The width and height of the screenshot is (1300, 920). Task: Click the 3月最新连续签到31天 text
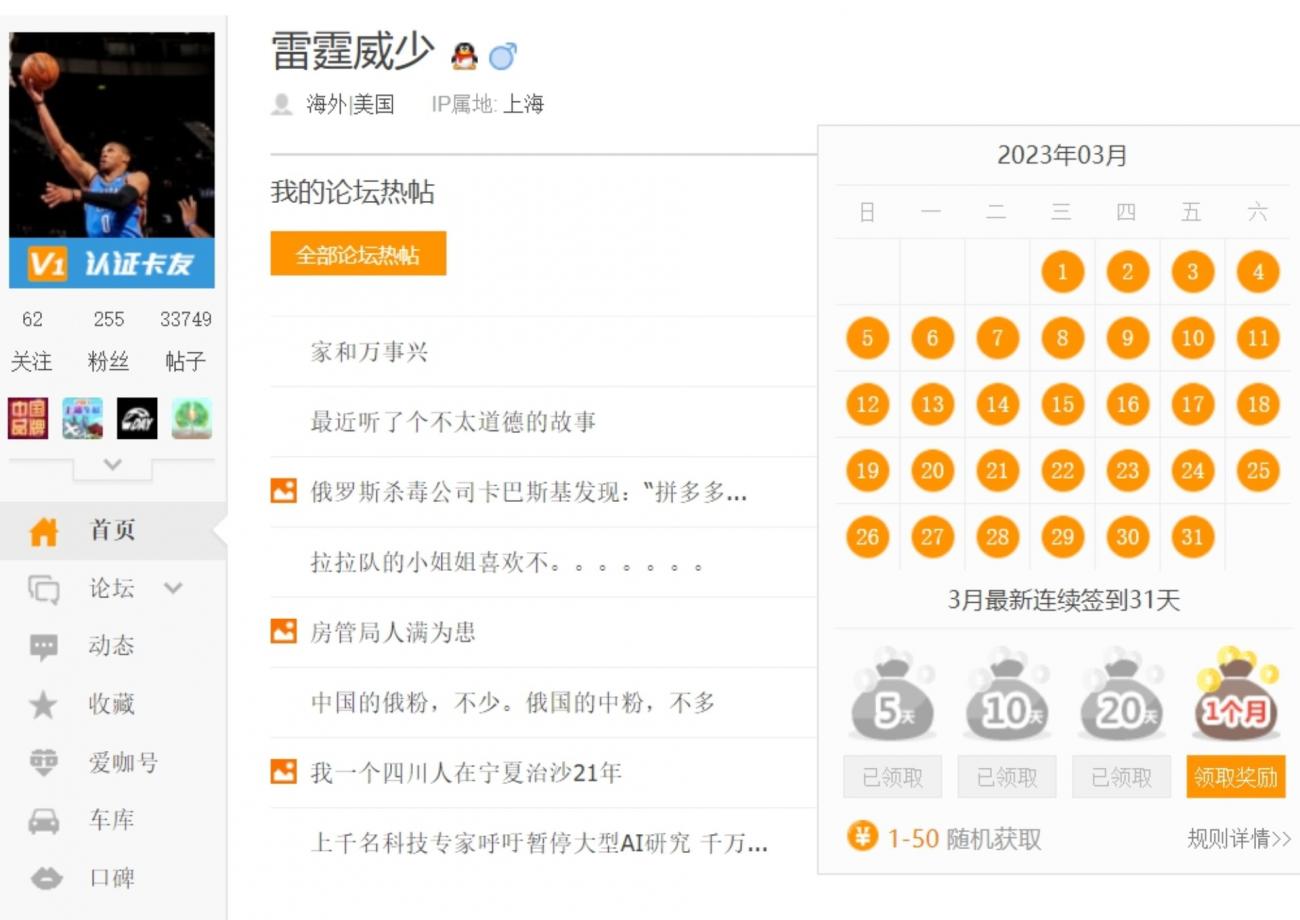pos(1064,600)
